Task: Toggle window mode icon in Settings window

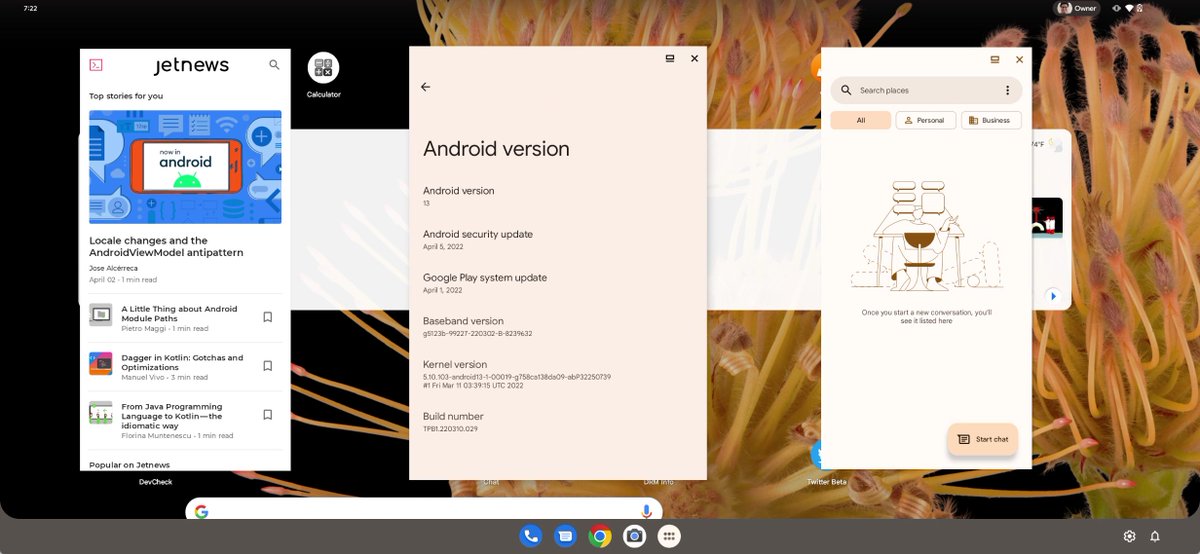Action: click(670, 58)
